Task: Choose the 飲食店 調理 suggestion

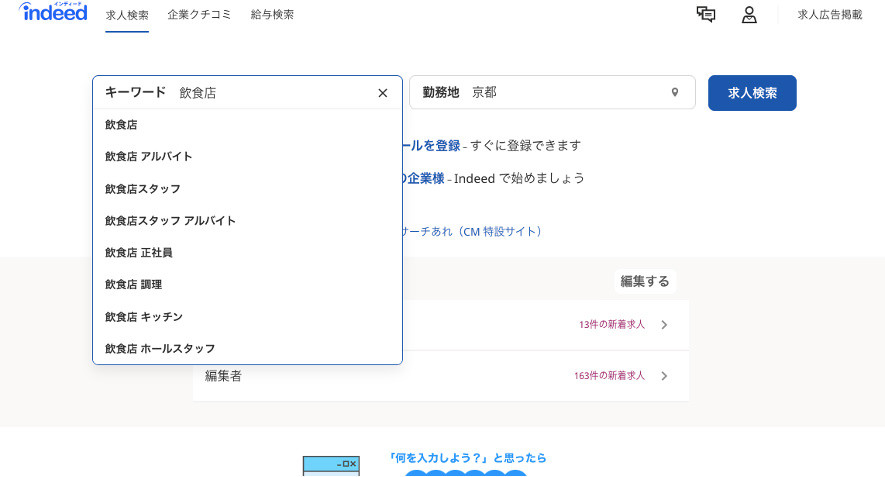Action: click(134, 285)
